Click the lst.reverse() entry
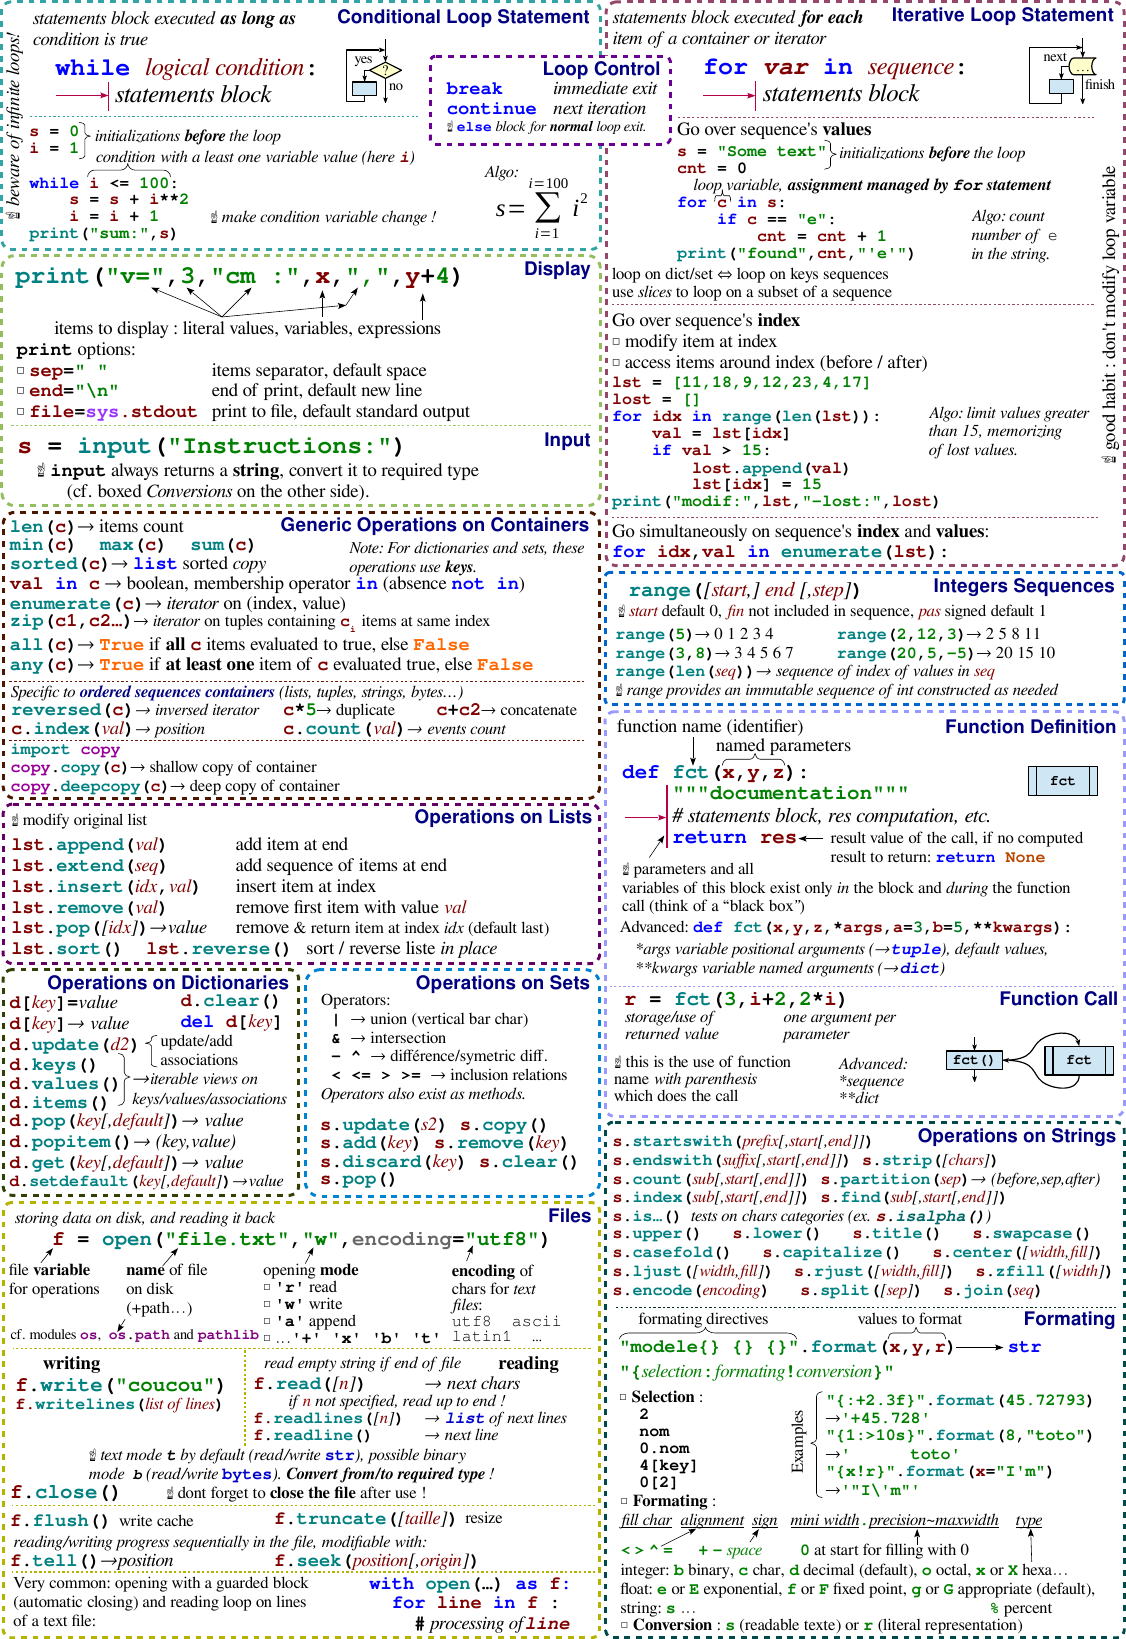 coord(218,949)
